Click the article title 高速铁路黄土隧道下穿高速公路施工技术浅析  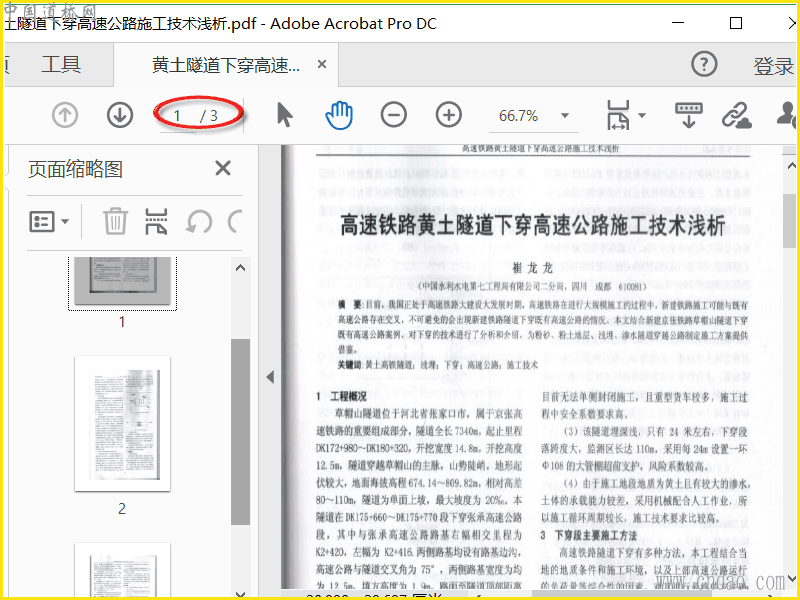pos(533,225)
